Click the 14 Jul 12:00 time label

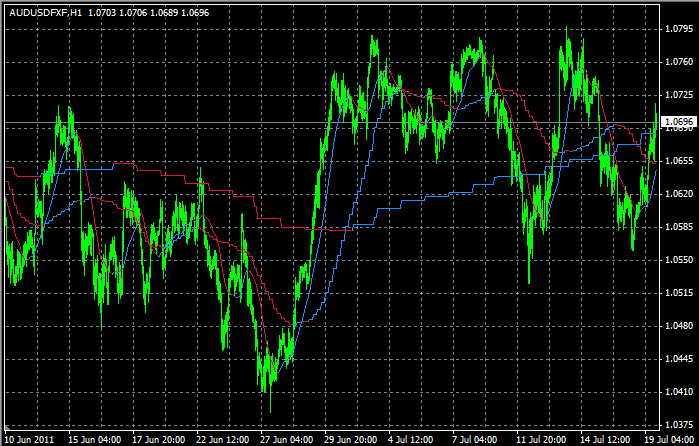tap(605, 440)
